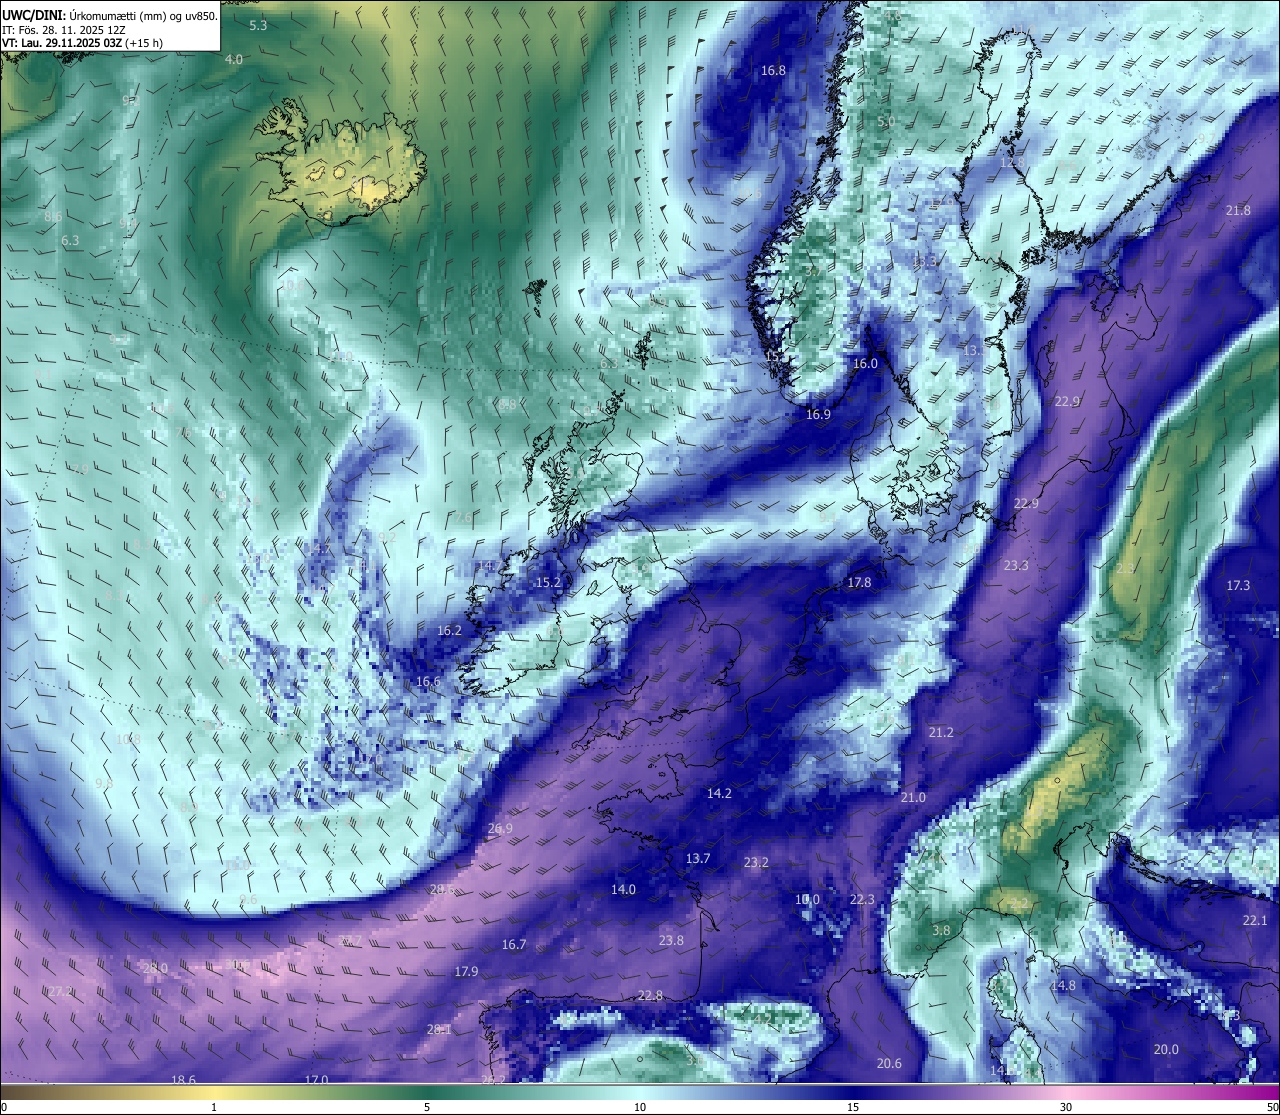Click the 21.2 value over central Europe
Viewport: 1280px width, 1115px height.
pyautogui.click(x=940, y=733)
